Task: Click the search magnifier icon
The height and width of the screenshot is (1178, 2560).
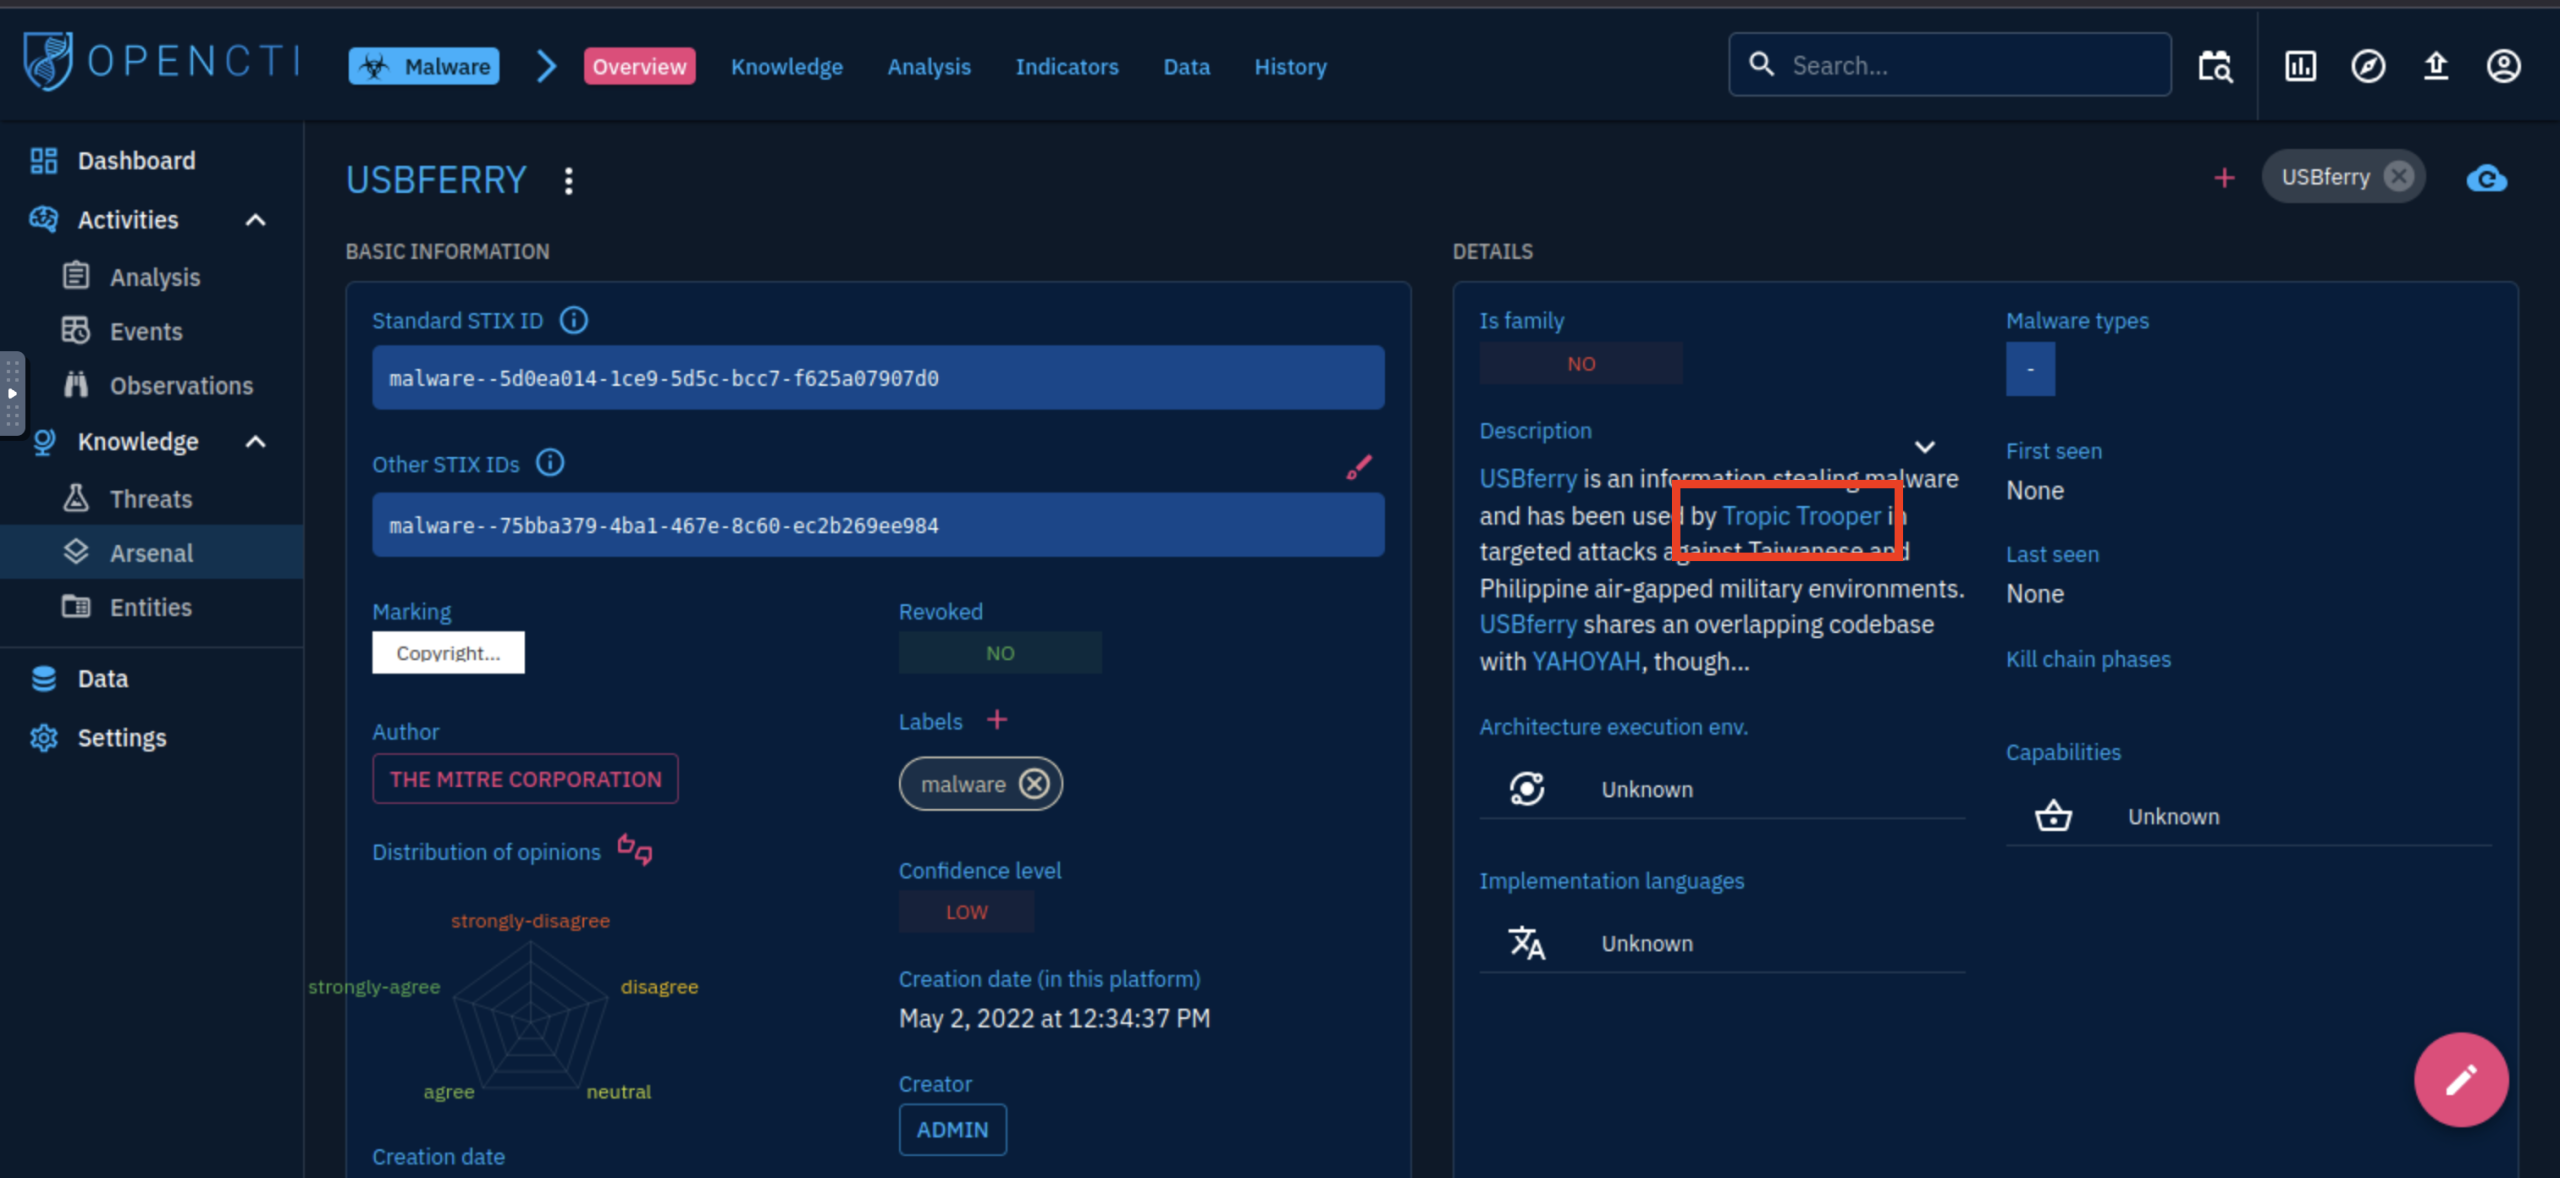Action: (x=1761, y=65)
